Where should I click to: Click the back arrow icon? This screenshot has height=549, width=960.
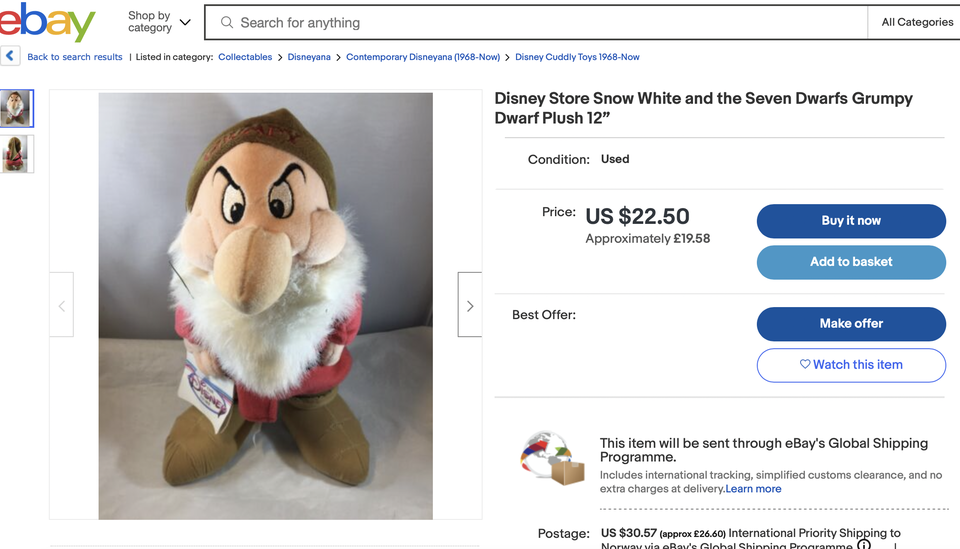pos(10,57)
